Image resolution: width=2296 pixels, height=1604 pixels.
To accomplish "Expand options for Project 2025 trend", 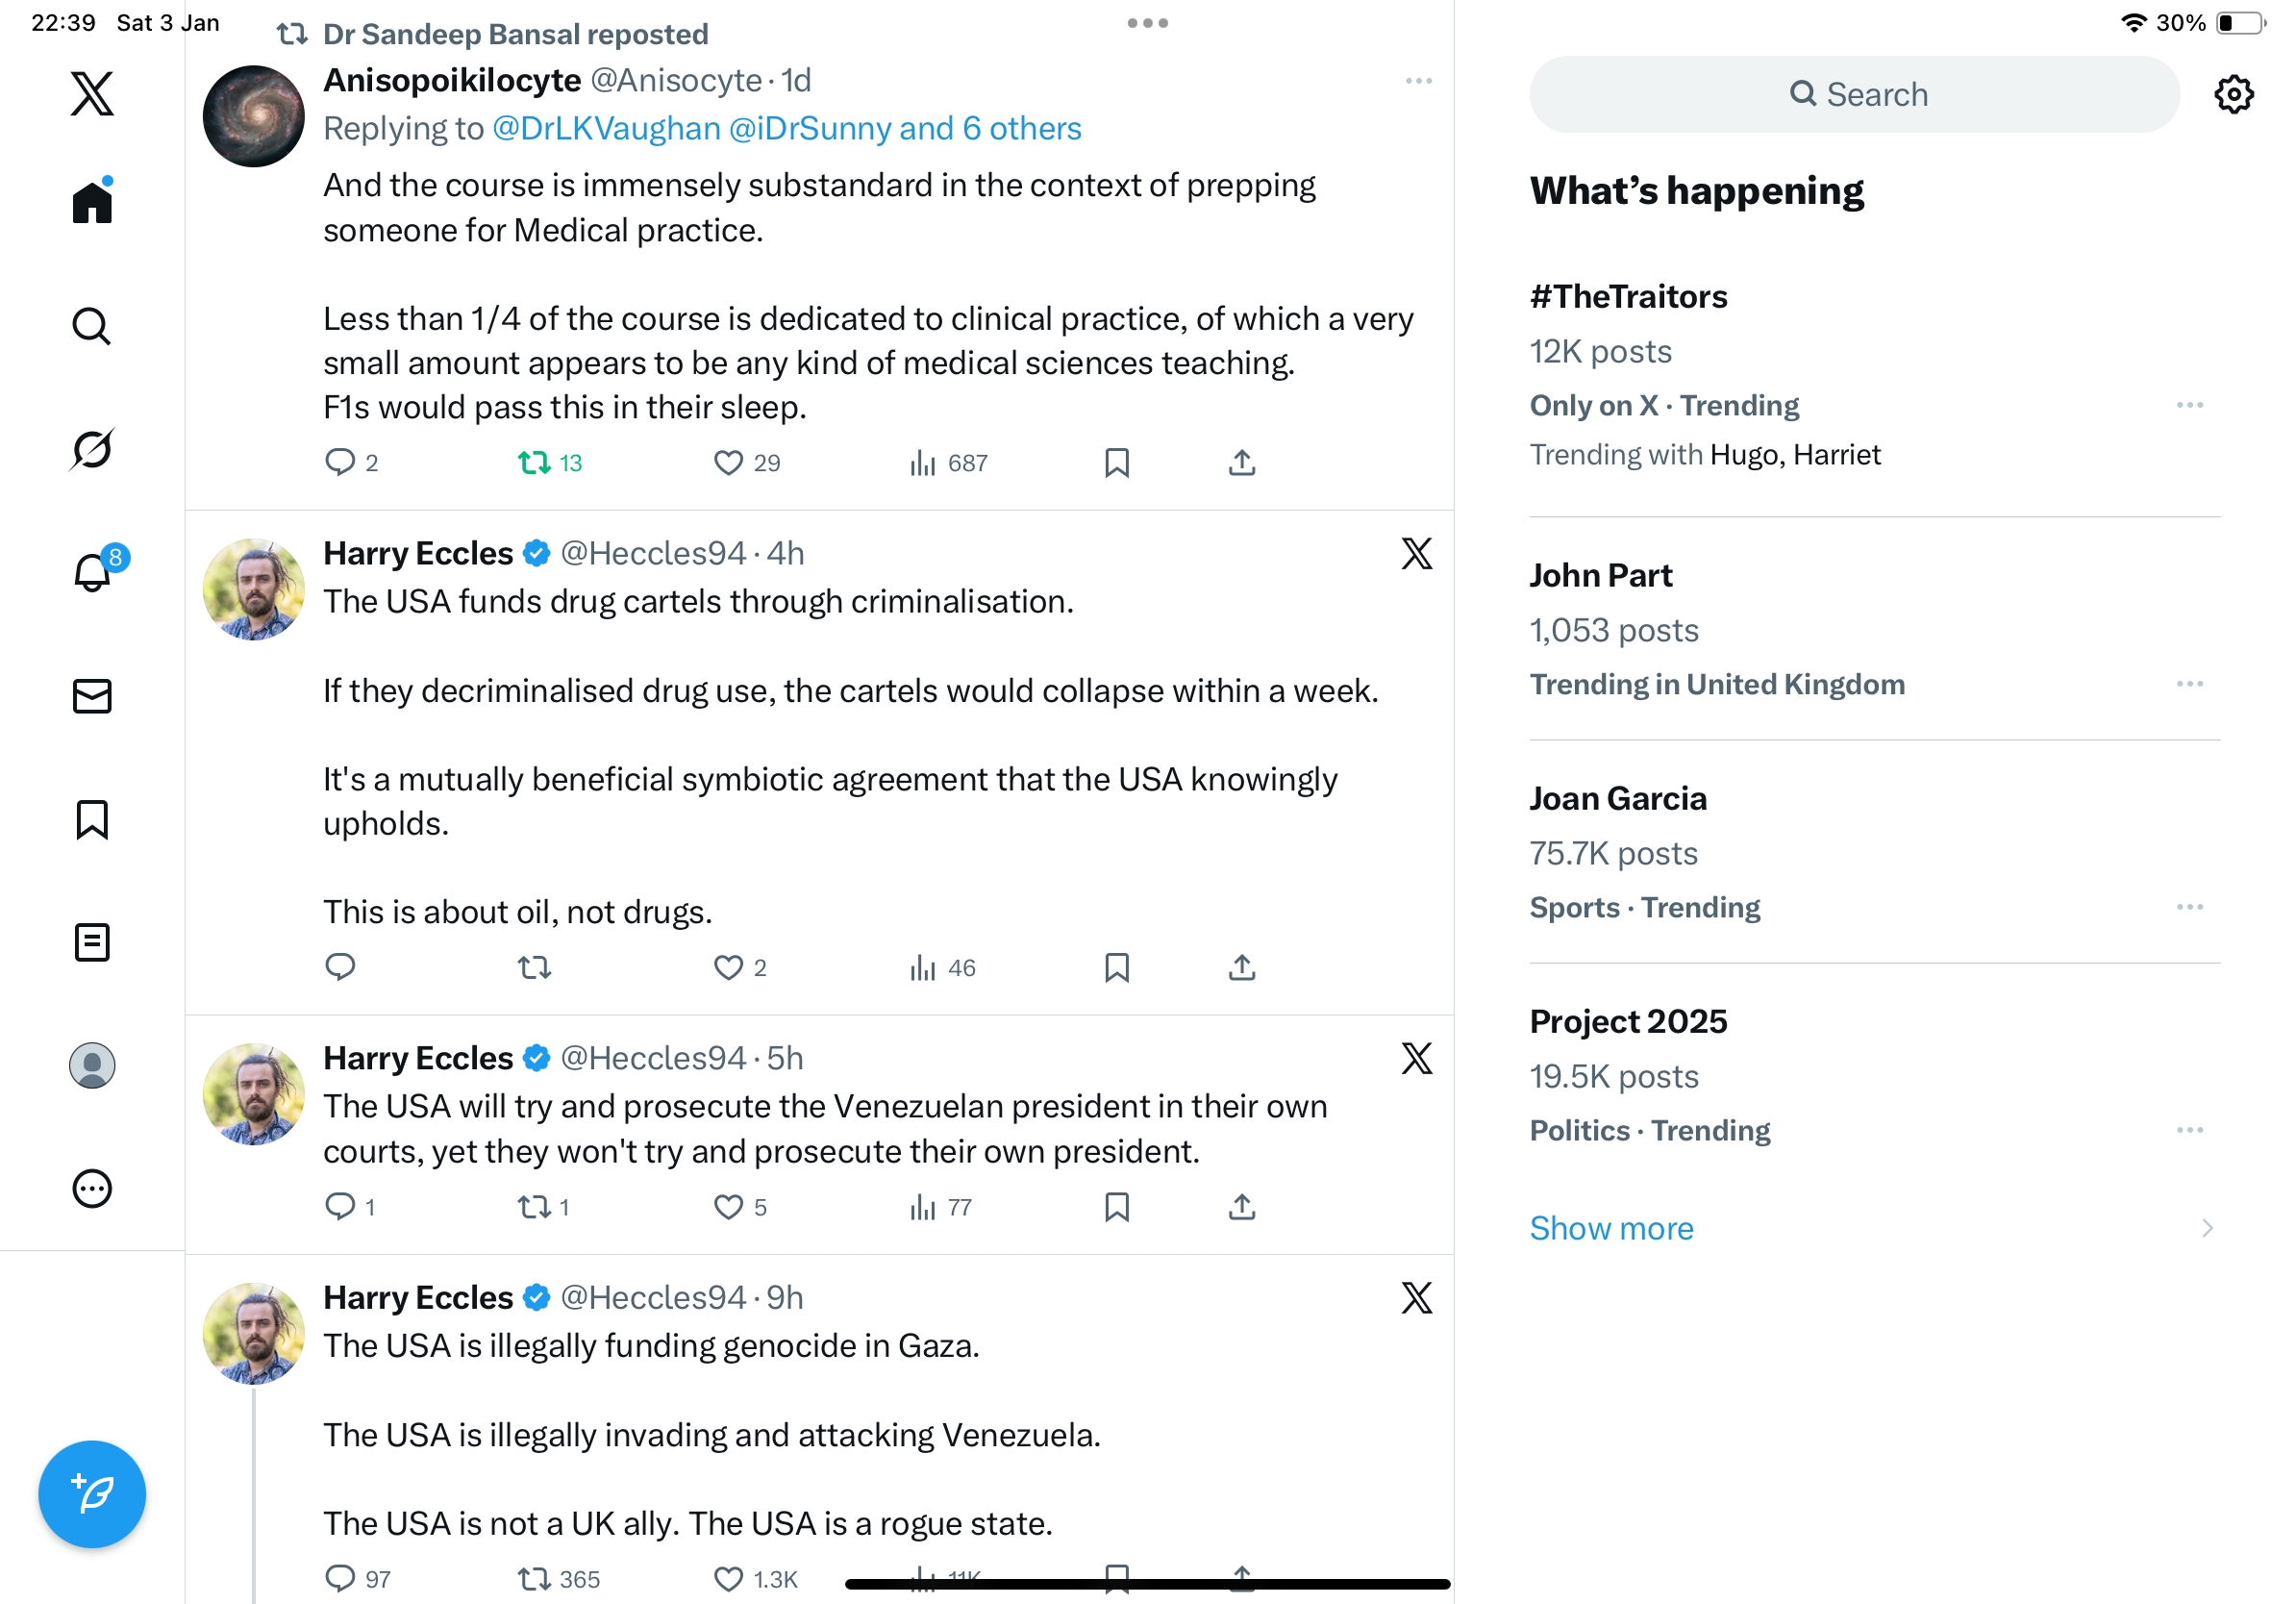I will point(2188,1130).
